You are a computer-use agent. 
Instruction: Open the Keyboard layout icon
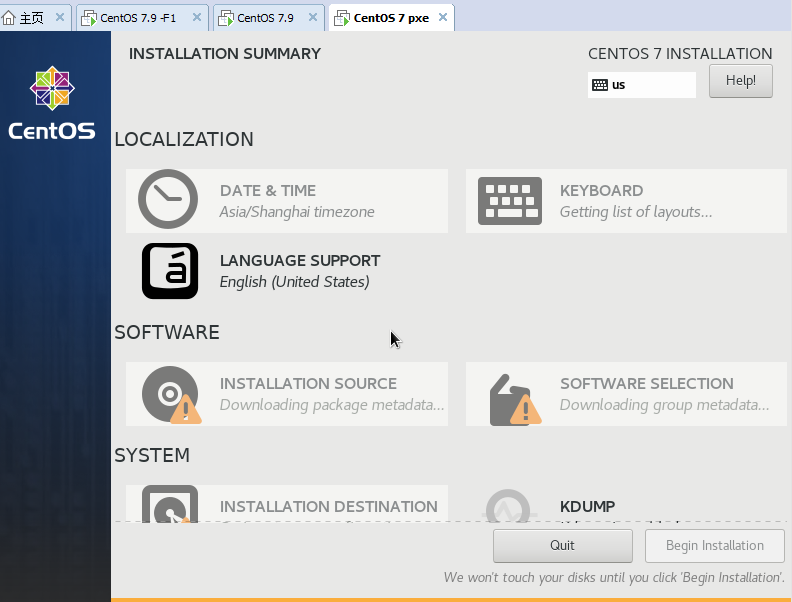pos(510,200)
